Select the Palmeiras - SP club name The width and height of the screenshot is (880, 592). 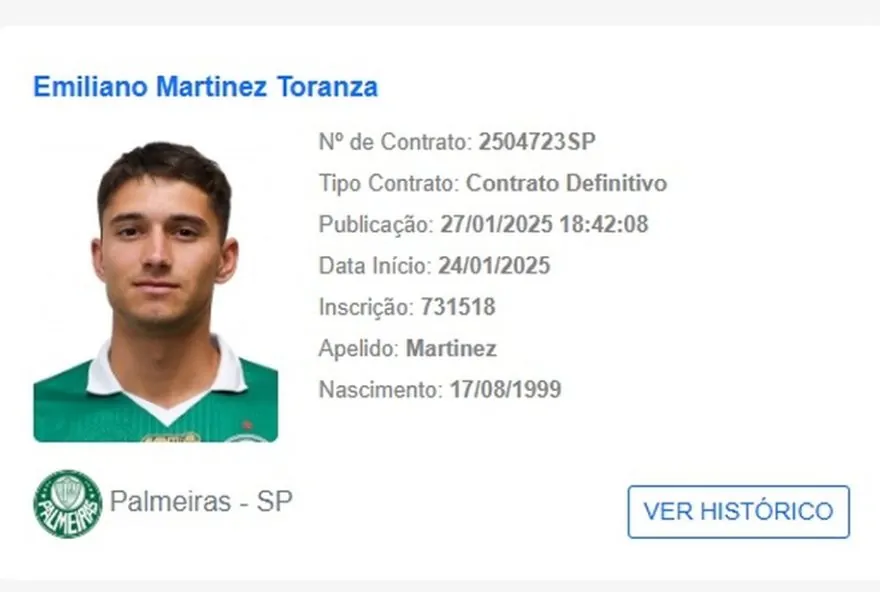(201, 502)
